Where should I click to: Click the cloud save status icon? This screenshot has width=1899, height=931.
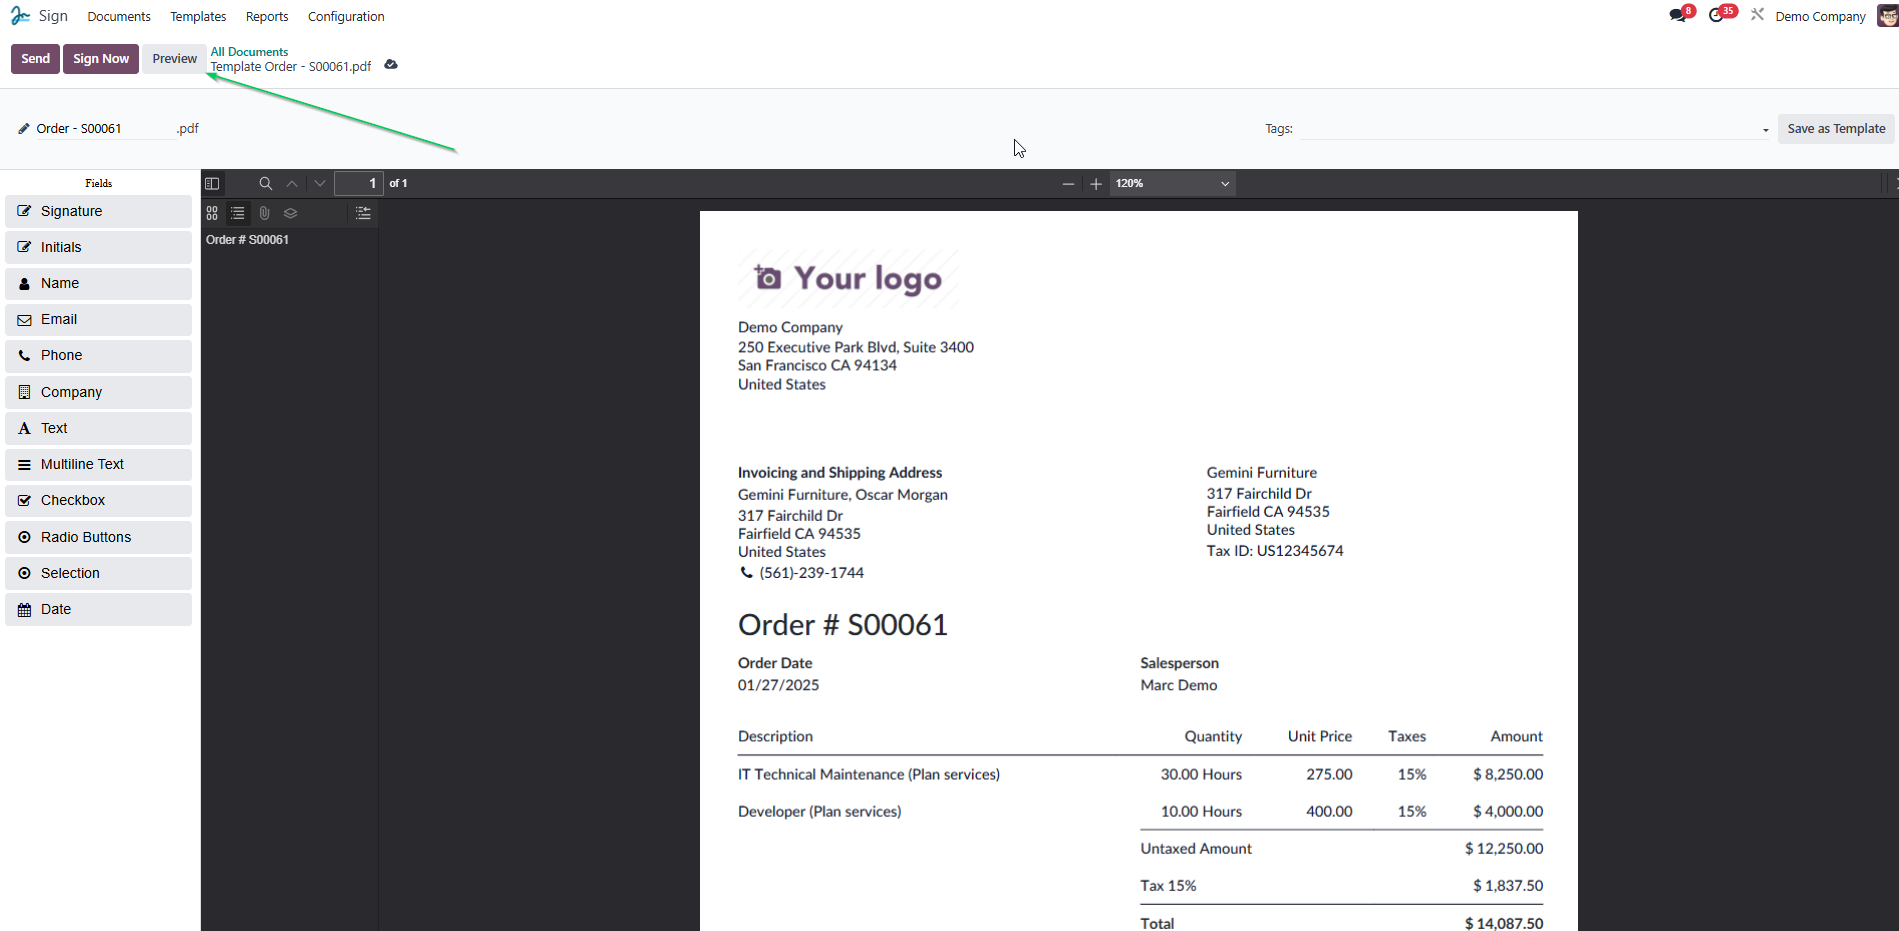tap(391, 65)
